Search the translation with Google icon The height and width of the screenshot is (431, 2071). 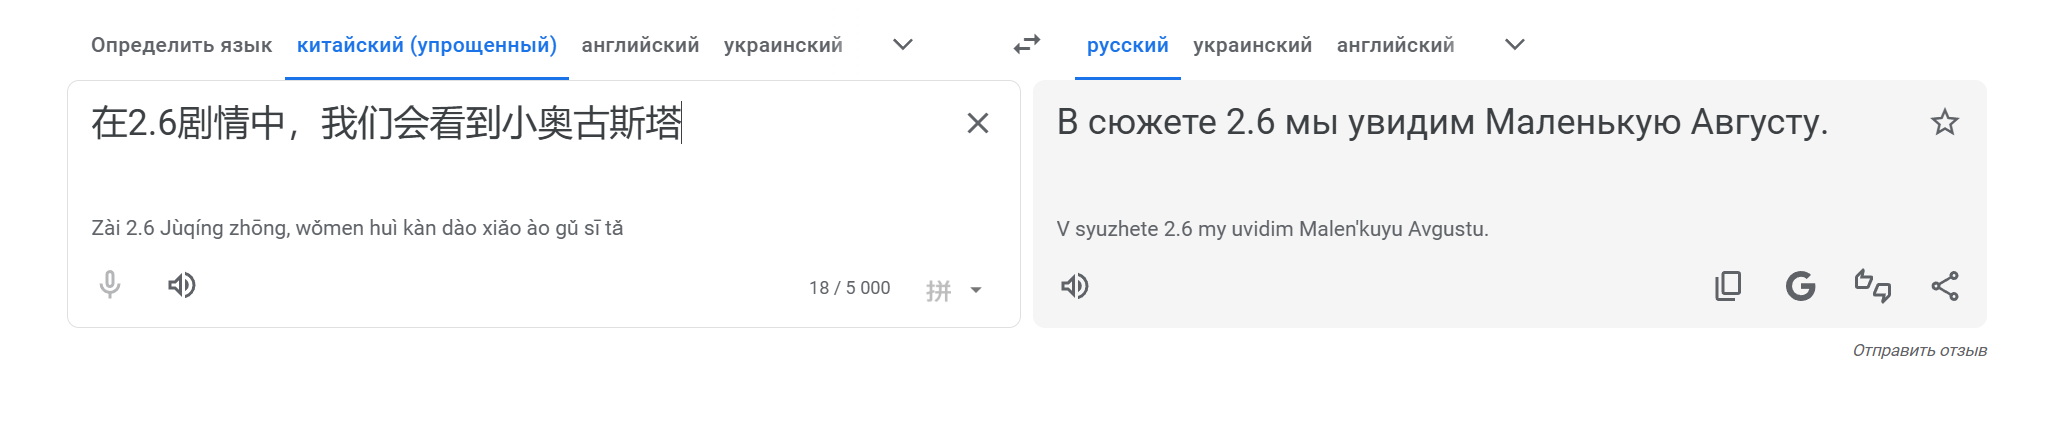(x=1800, y=287)
